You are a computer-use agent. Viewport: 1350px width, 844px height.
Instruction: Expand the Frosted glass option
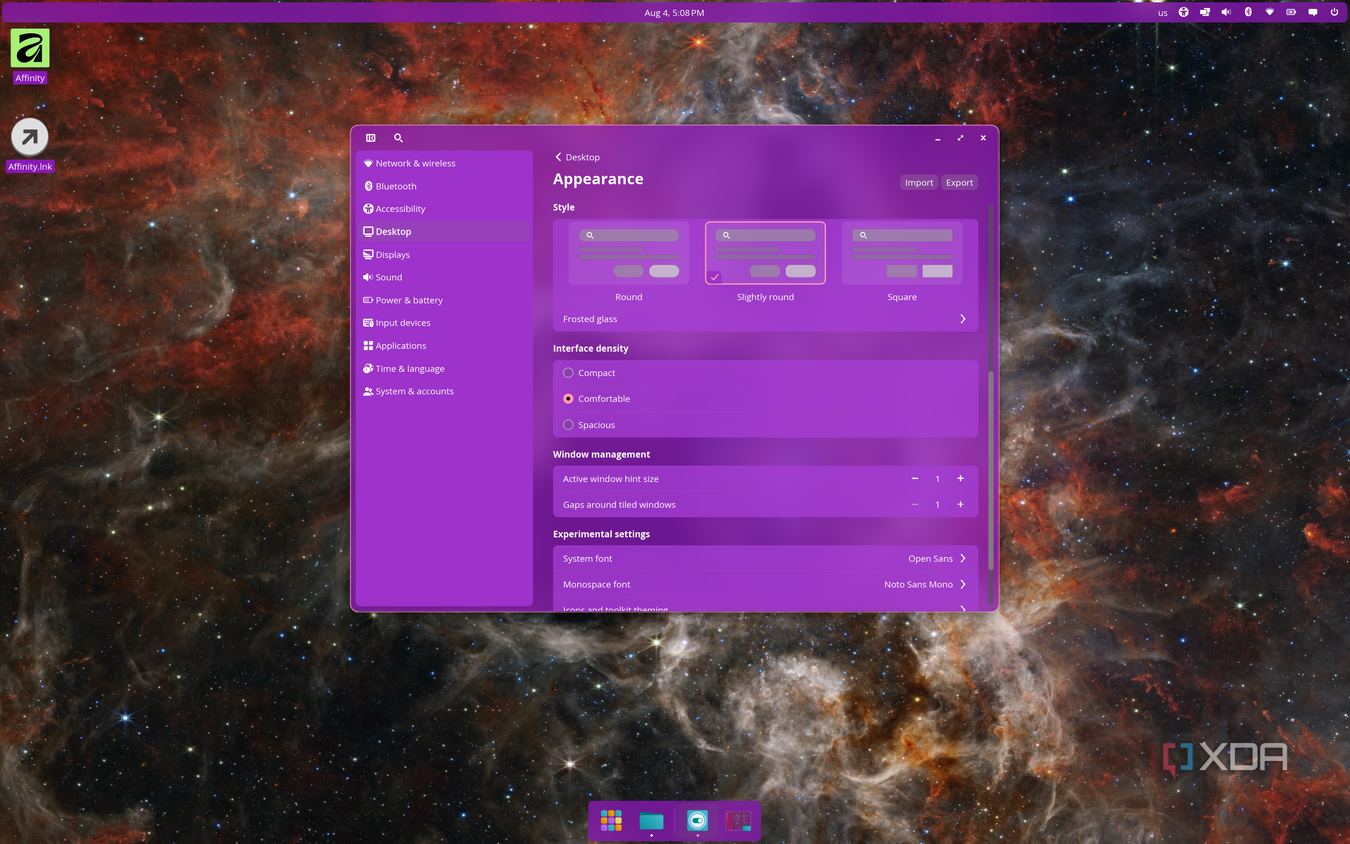coord(765,319)
